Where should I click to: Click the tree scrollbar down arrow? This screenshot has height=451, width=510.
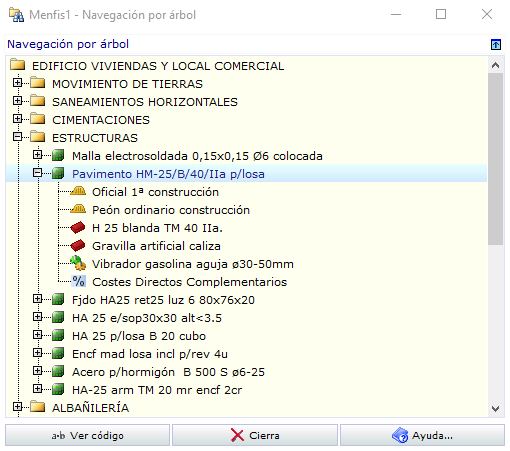(495, 409)
